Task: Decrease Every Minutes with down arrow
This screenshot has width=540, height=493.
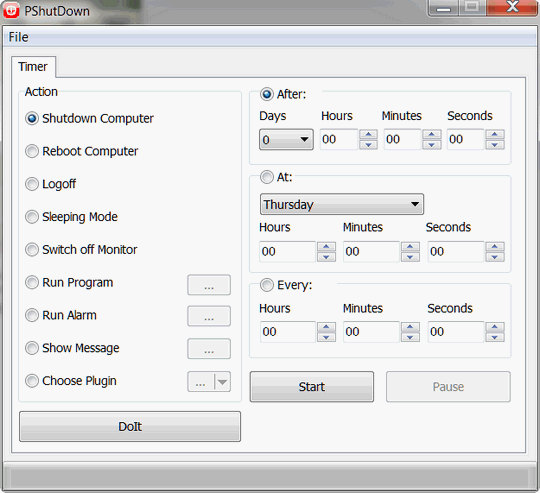Action: click(410, 337)
